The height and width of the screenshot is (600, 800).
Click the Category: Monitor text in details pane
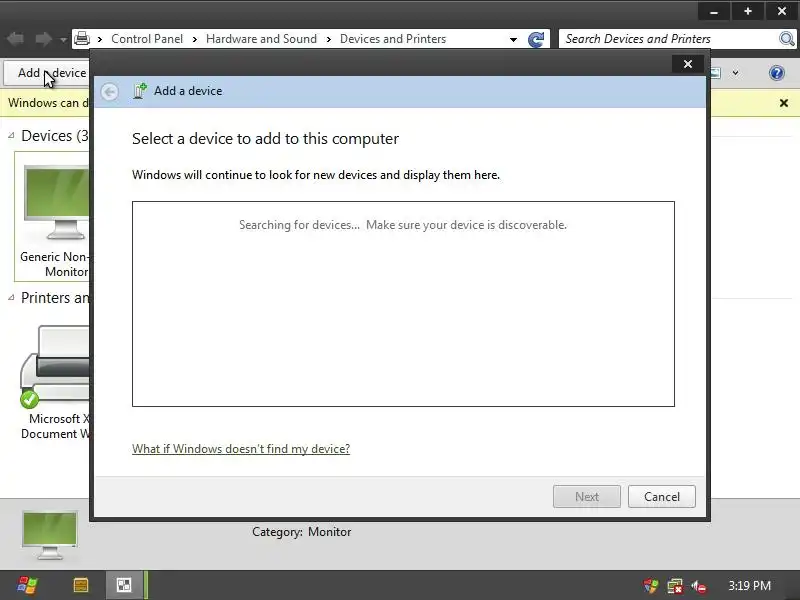coord(302,532)
